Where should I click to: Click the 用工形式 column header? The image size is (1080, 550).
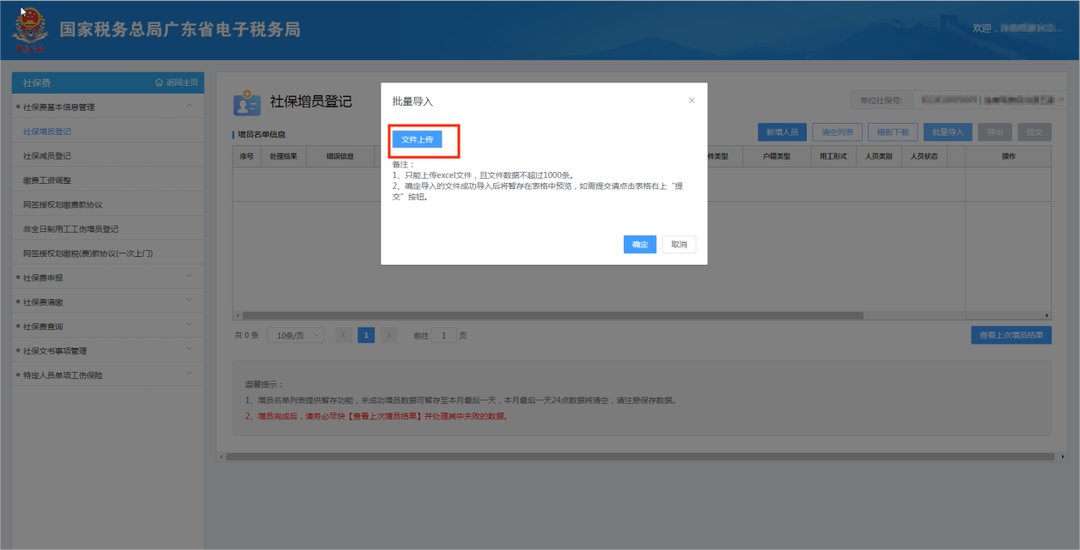833,156
